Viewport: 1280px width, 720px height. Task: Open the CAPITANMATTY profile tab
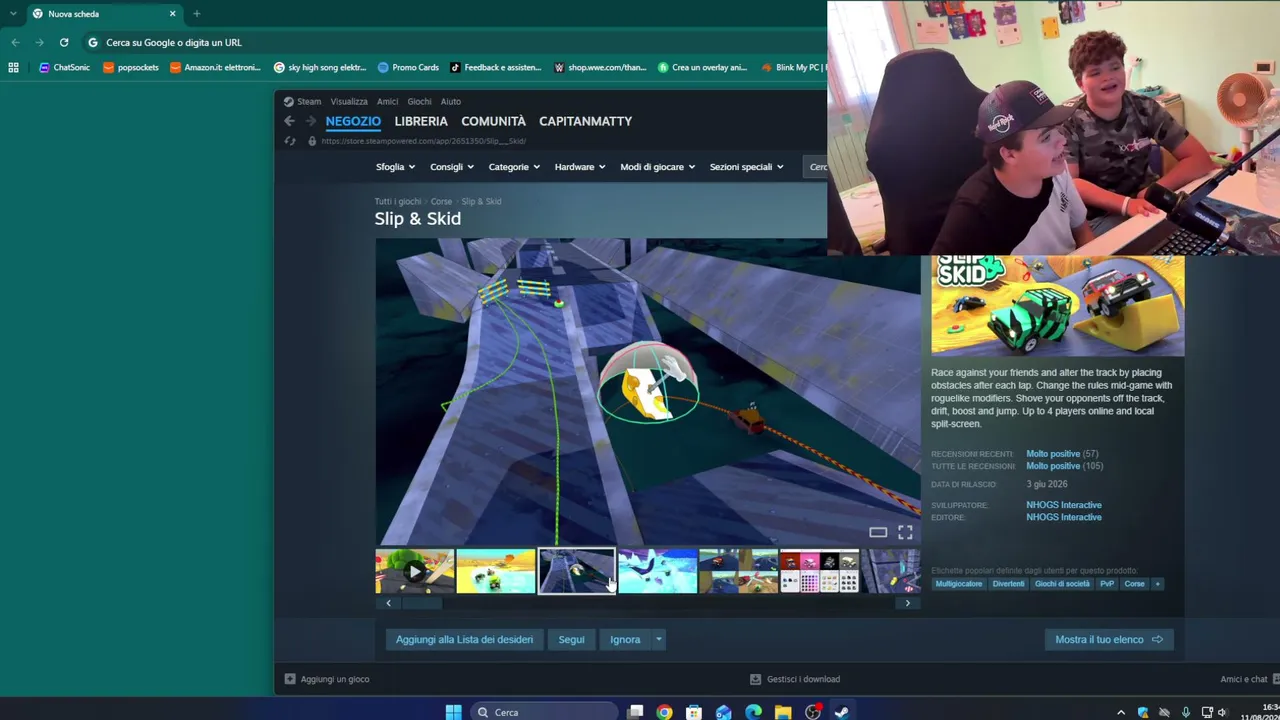585,121
